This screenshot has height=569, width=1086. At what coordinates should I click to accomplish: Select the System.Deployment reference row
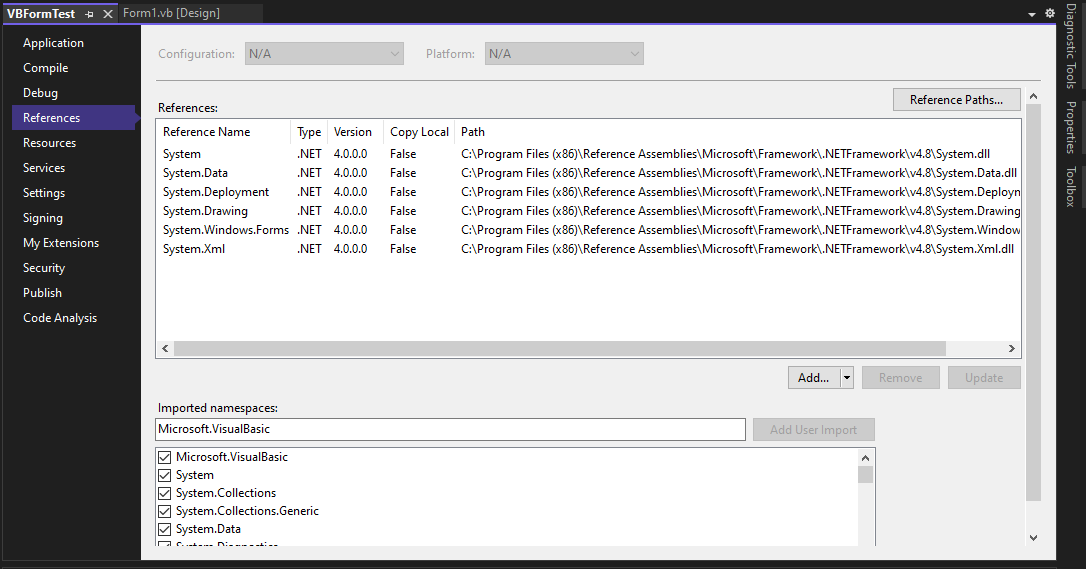tap(588, 192)
